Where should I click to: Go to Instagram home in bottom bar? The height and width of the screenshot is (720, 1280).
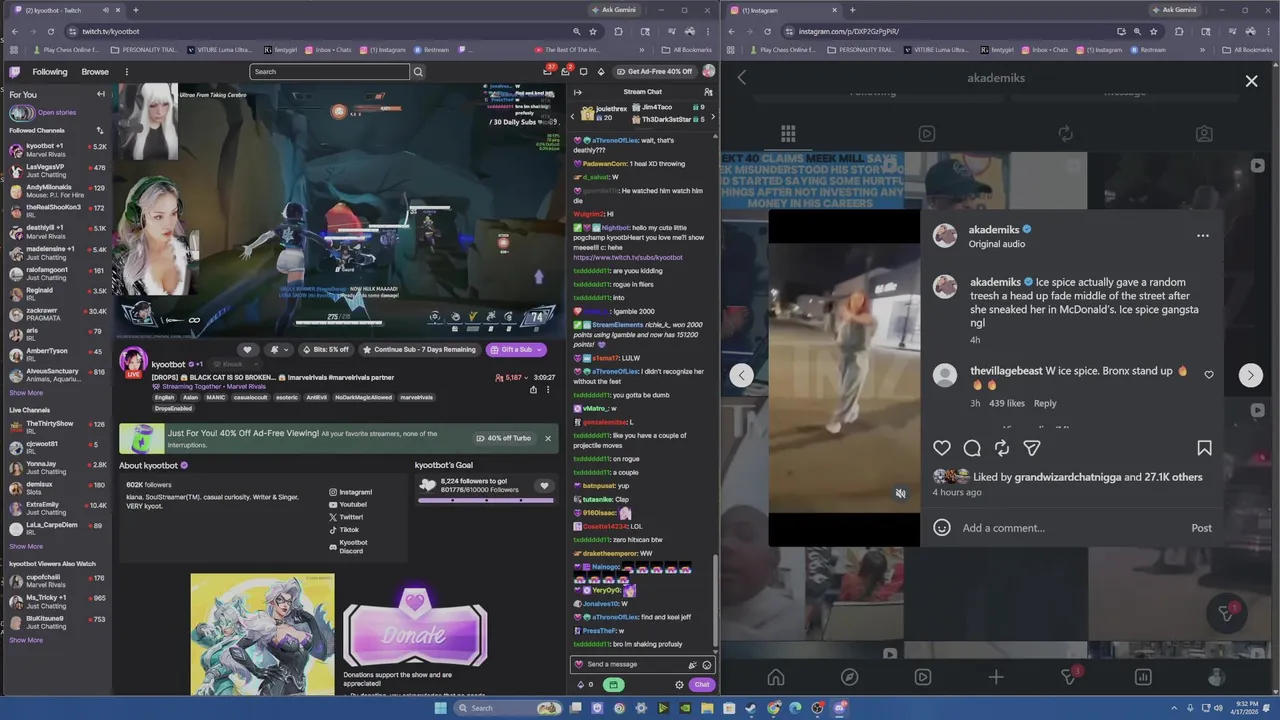point(775,677)
